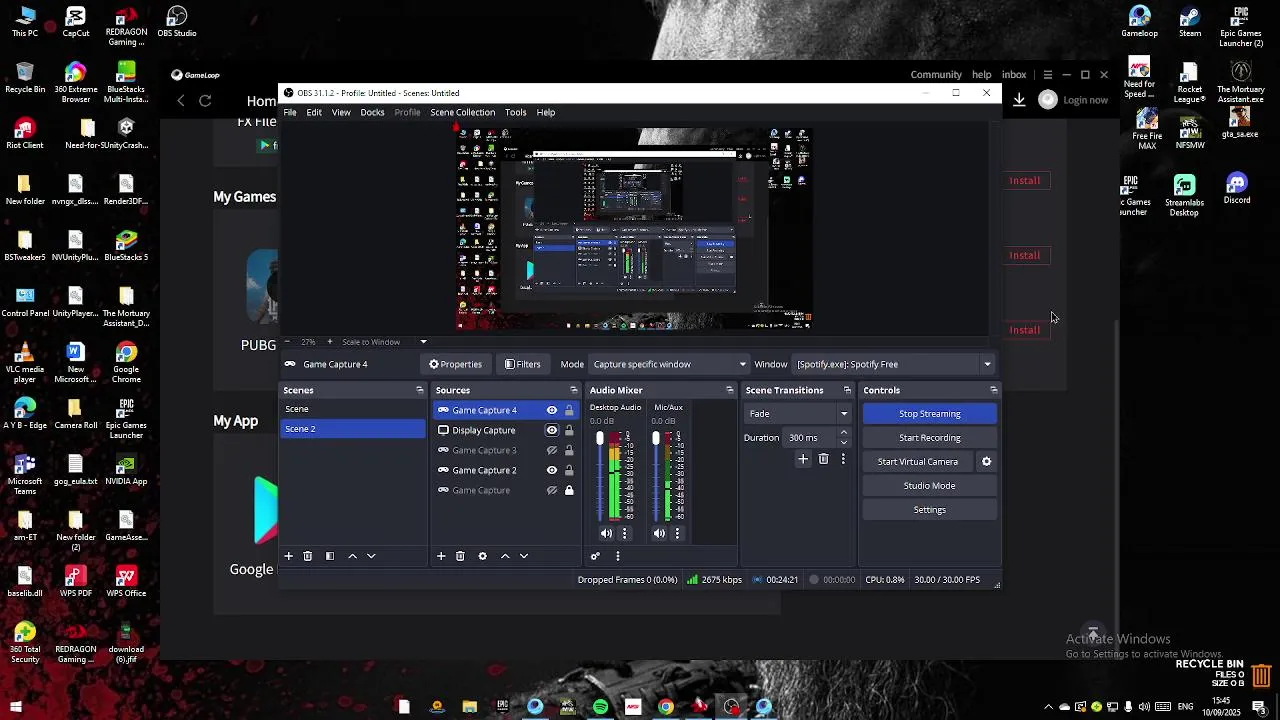Viewport: 1280px width, 720px height.
Task: Lock Game Capture 2 source
Action: point(569,470)
